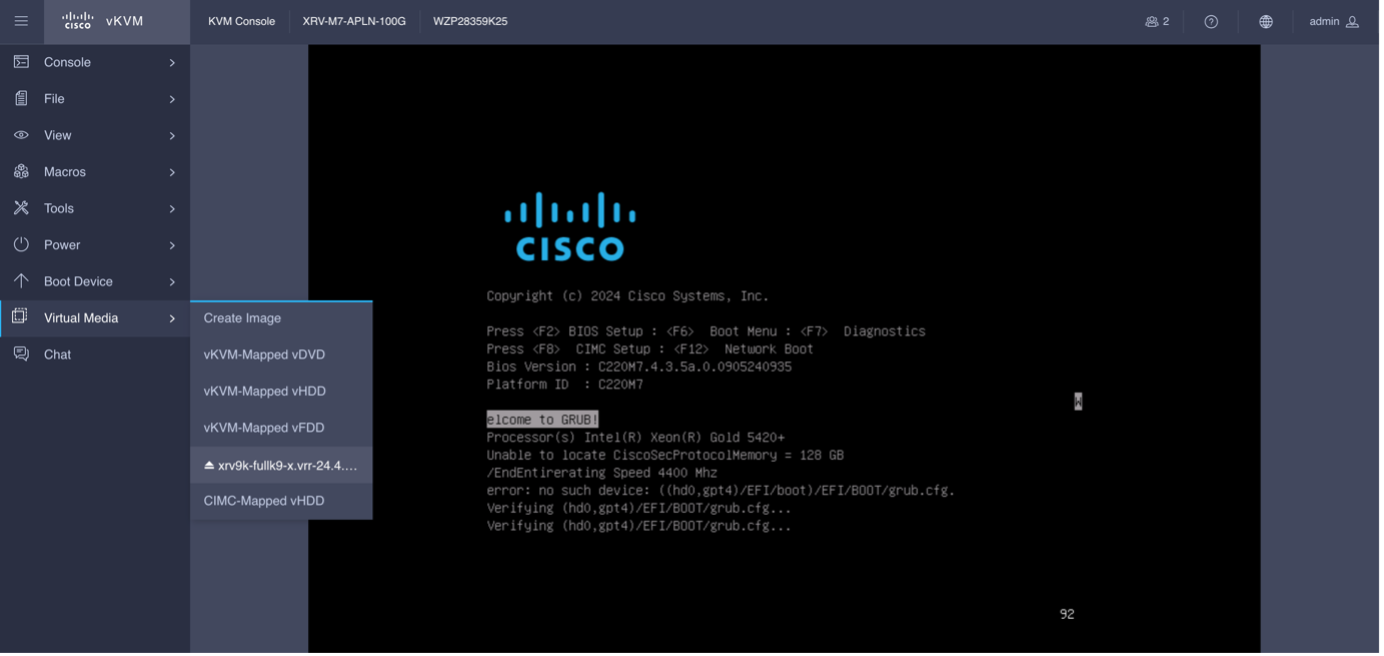Click the Power icon
1384x656 pixels.
pyautogui.click(x=22, y=244)
